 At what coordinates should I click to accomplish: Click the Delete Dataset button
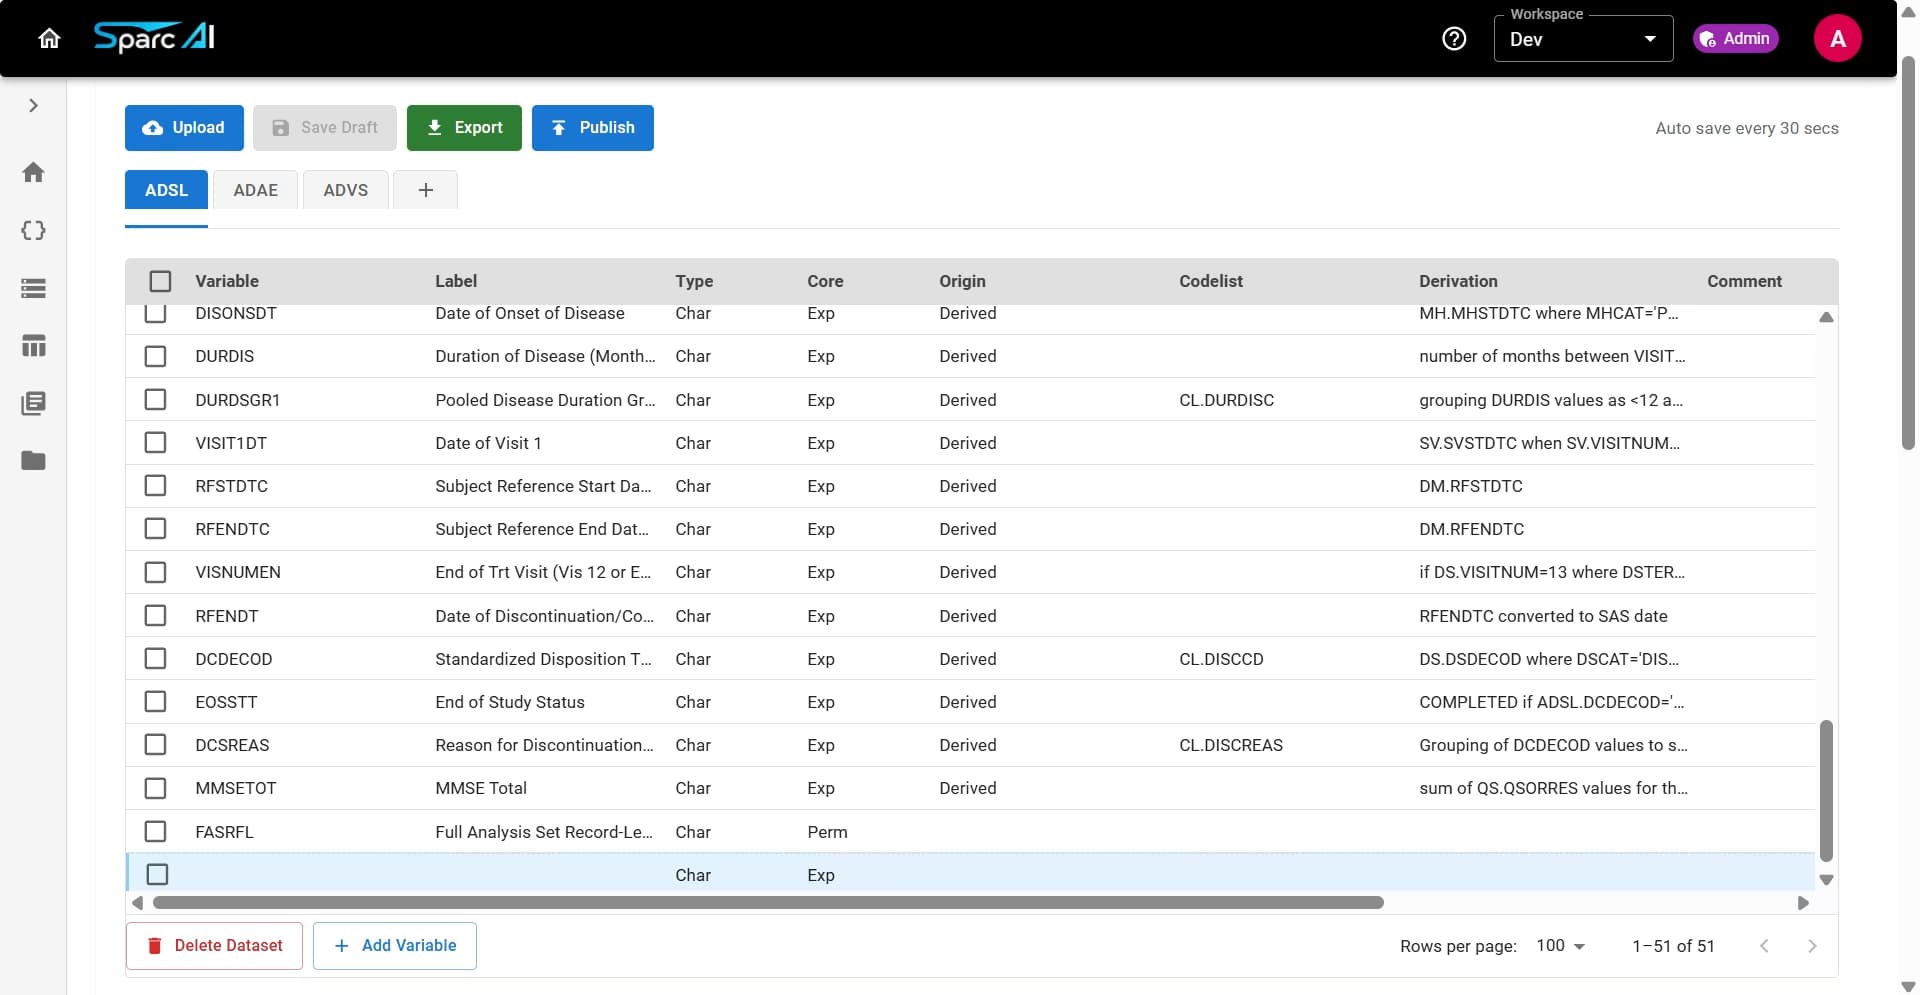(214, 945)
